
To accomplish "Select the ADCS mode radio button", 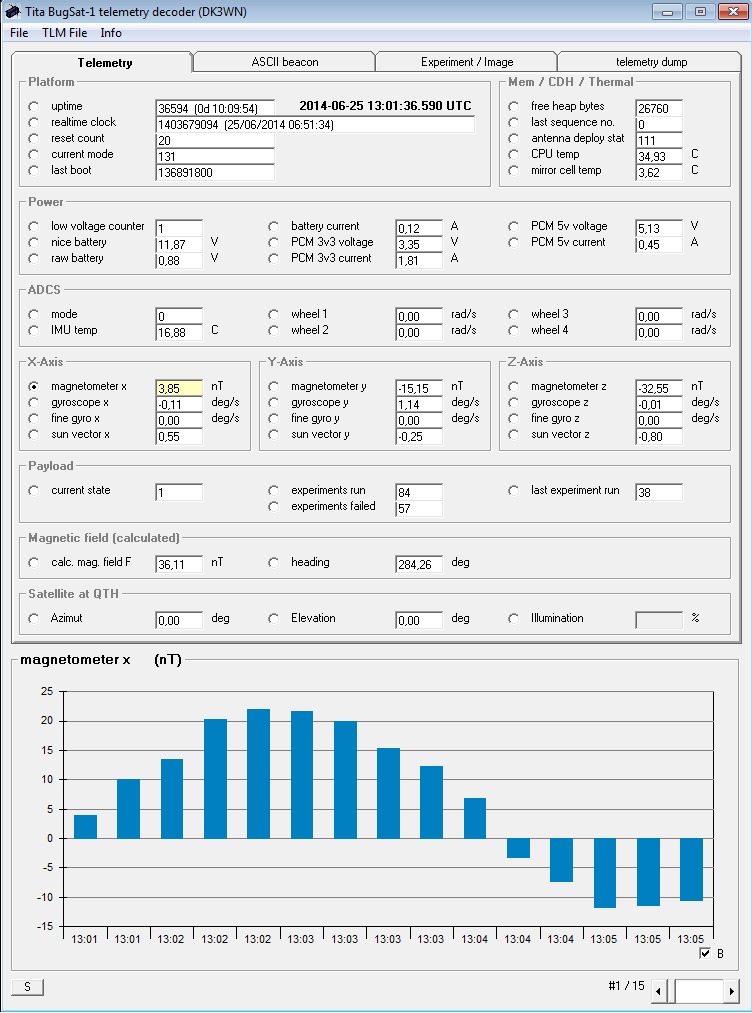I will (34, 315).
